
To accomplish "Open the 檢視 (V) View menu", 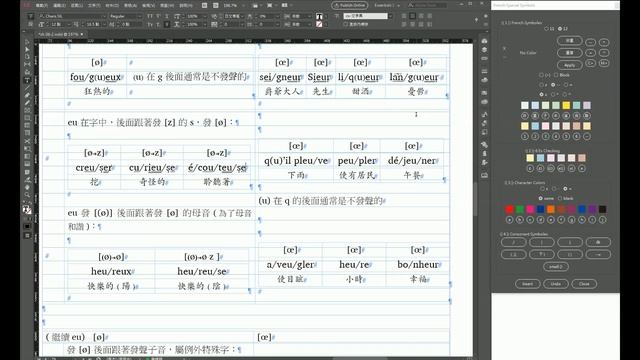I will (x=148, y=6).
